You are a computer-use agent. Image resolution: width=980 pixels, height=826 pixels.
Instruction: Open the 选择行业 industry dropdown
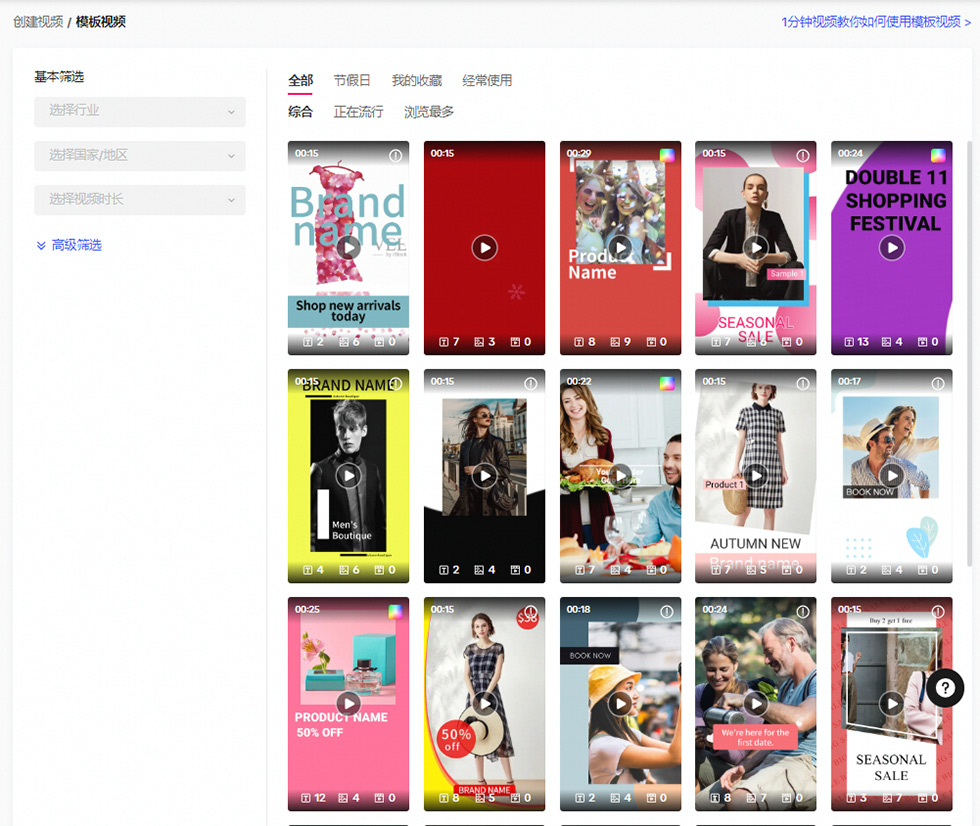[x=140, y=111]
